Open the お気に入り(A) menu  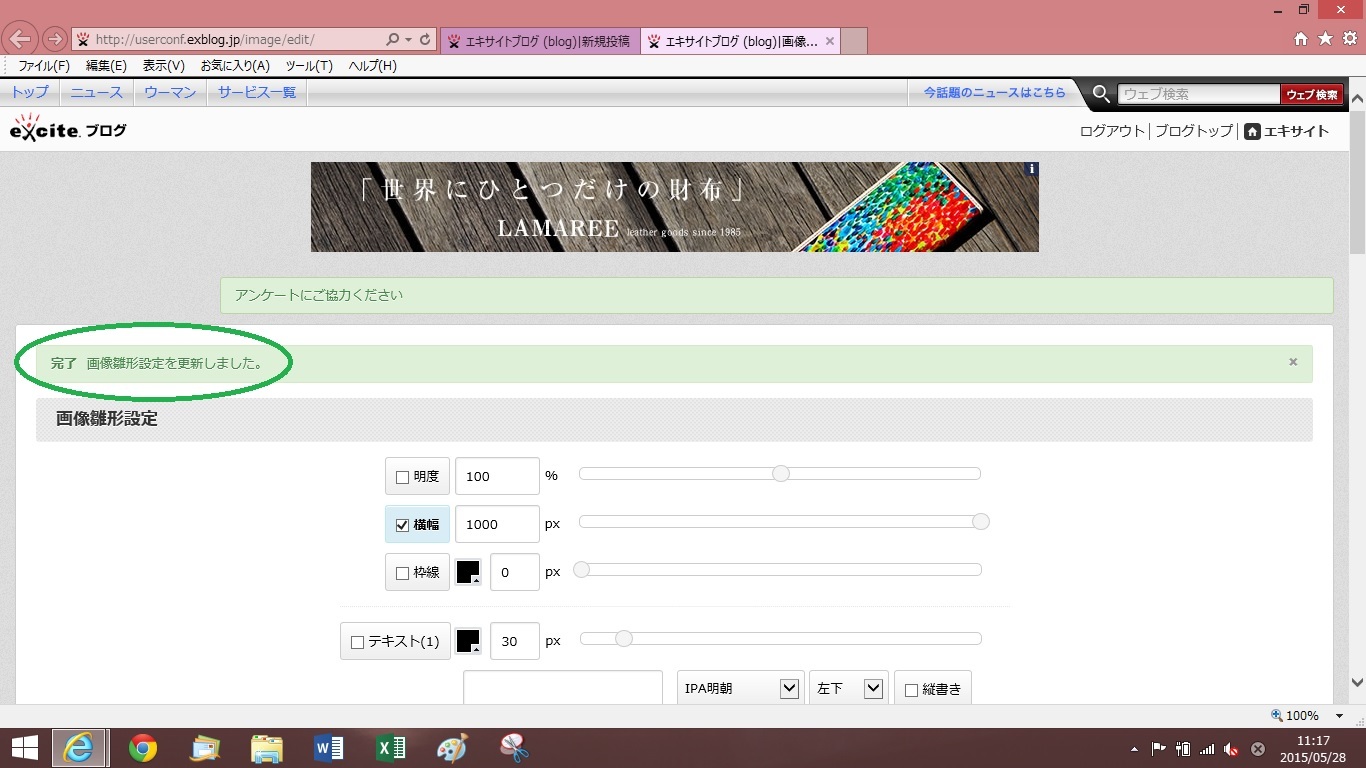tap(235, 66)
